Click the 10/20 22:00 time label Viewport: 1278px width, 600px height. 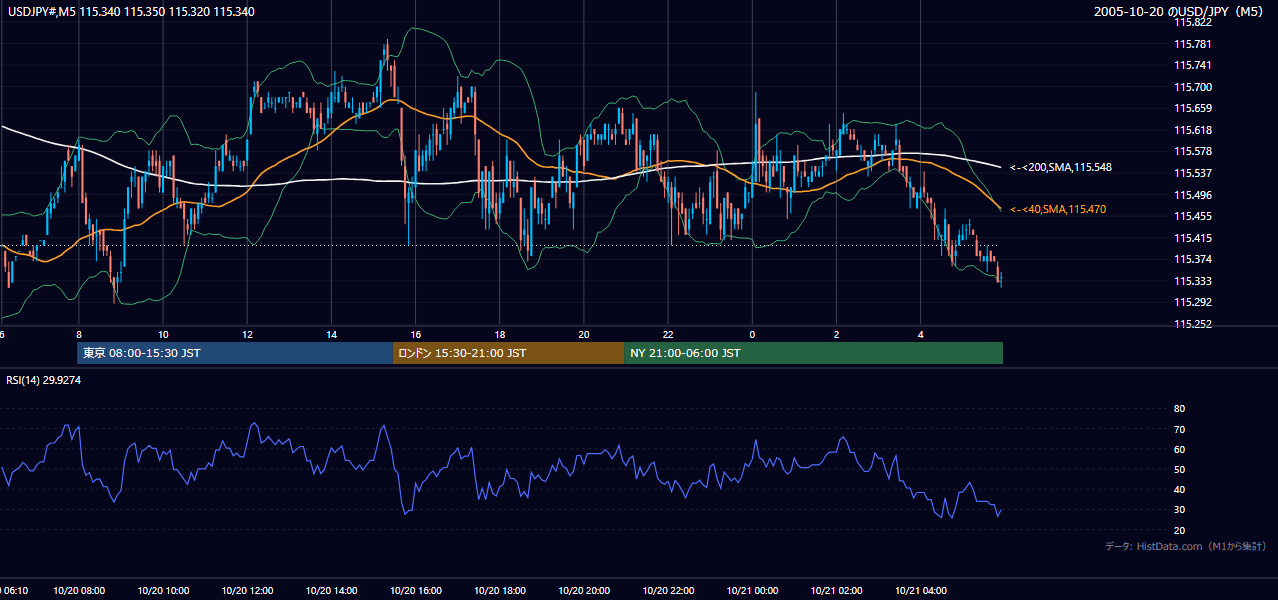667,591
